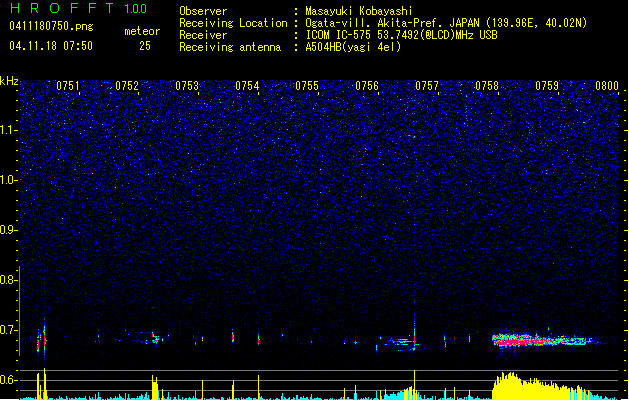The height and width of the screenshot is (400, 629).
Task: Click the 0756 time marker
Action: click(x=367, y=86)
